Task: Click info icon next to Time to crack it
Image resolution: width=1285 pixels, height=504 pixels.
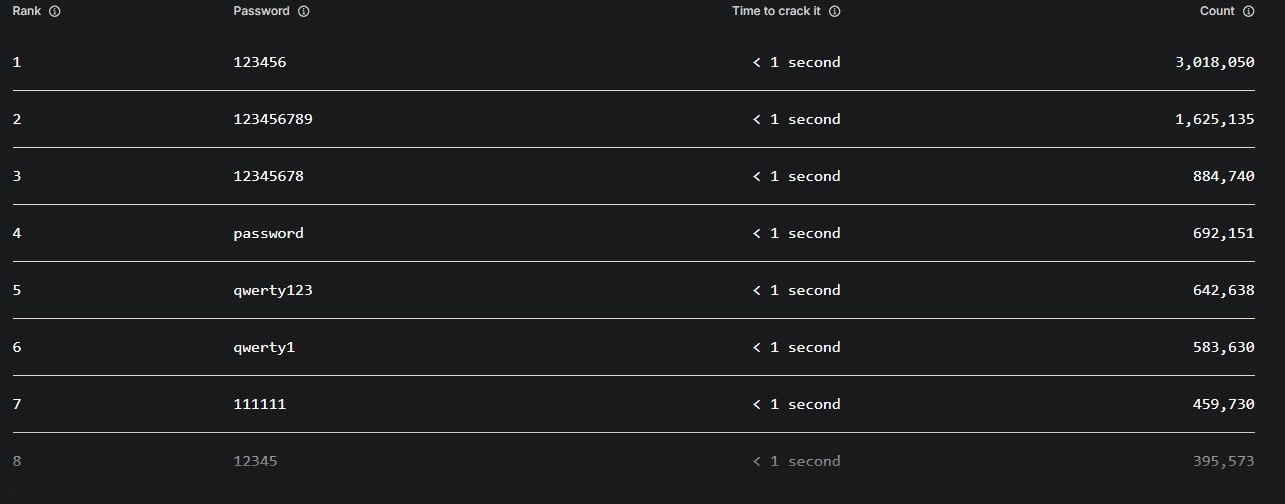Action: 835,12
